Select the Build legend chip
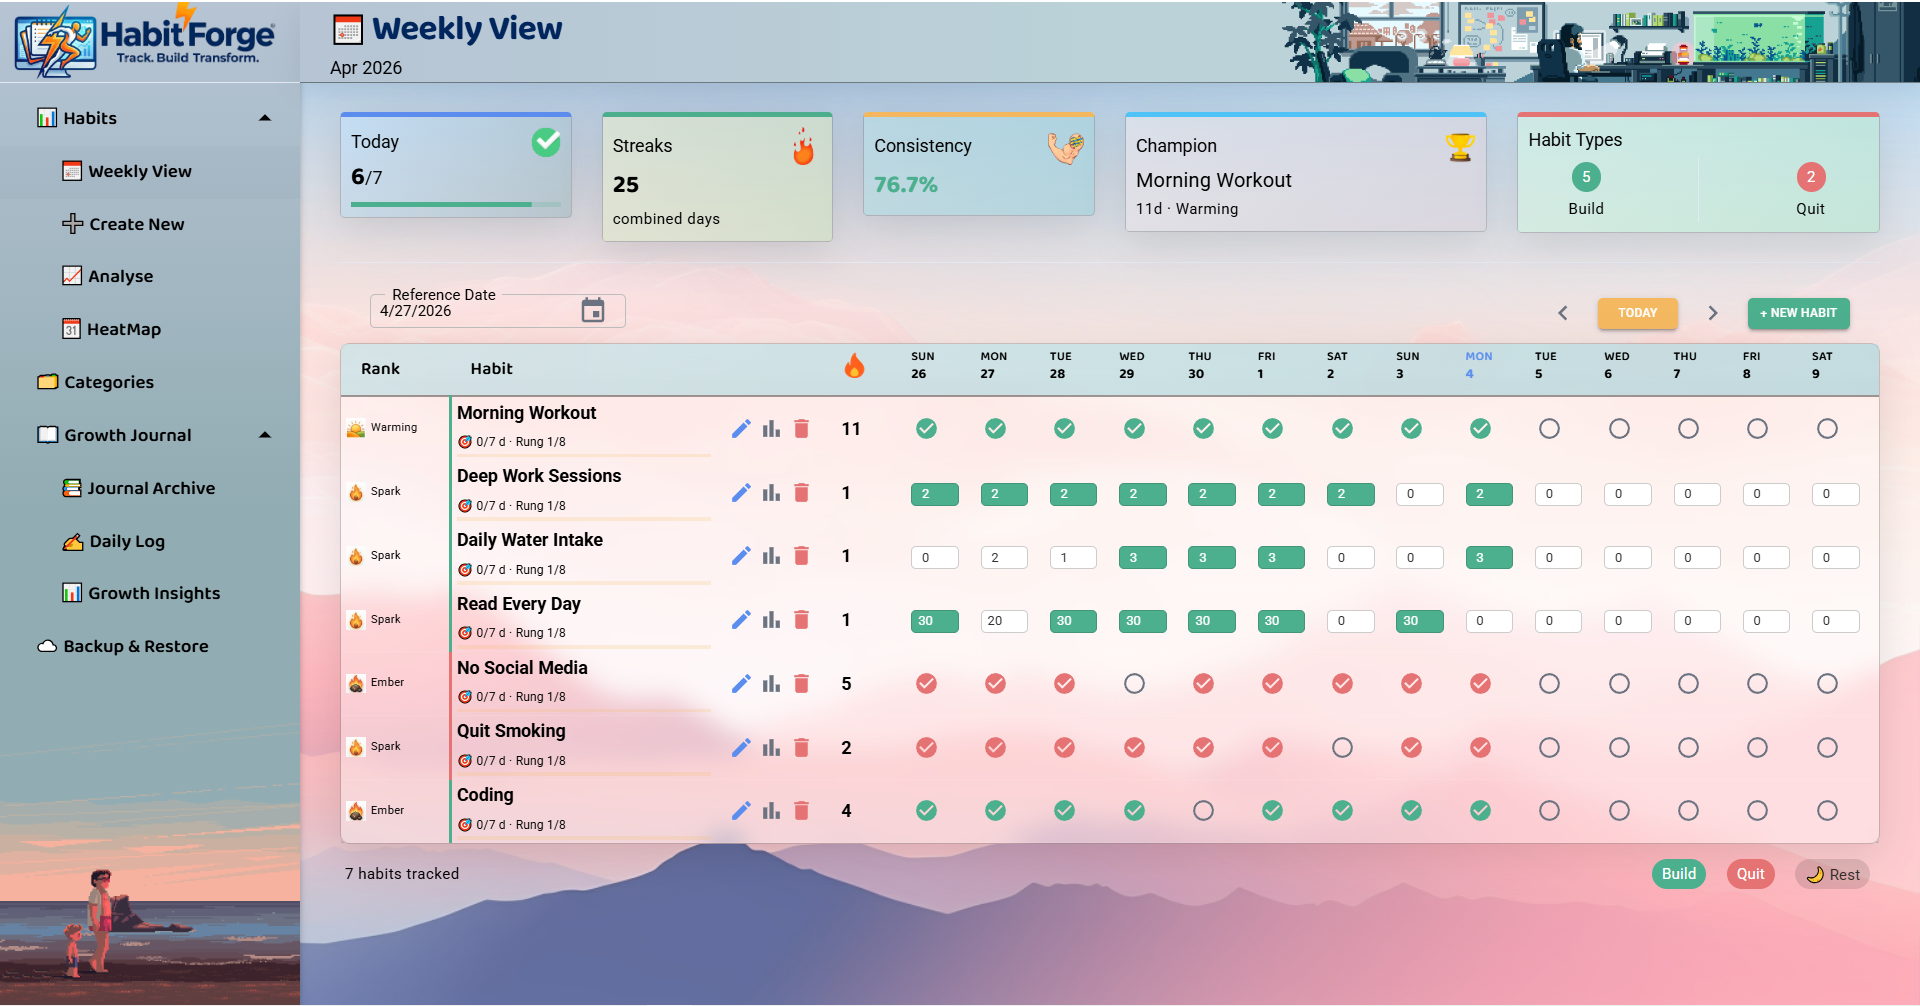The width and height of the screenshot is (1920, 1006). (1678, 874)
